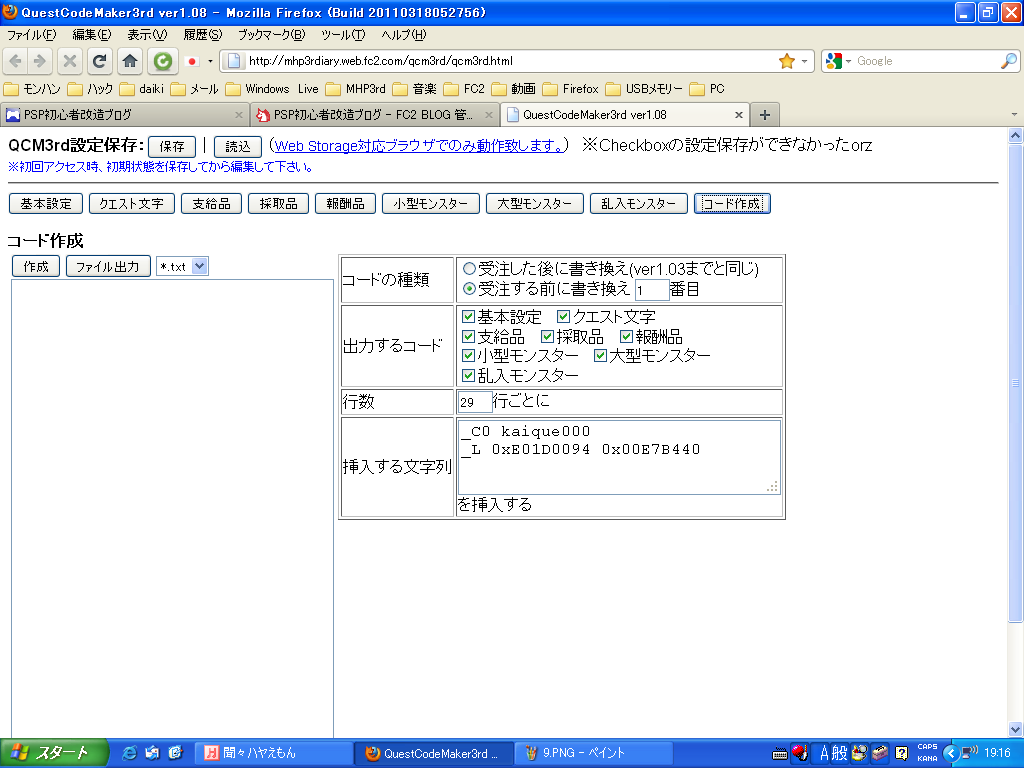Click the IME A input mode indicator

824,754
